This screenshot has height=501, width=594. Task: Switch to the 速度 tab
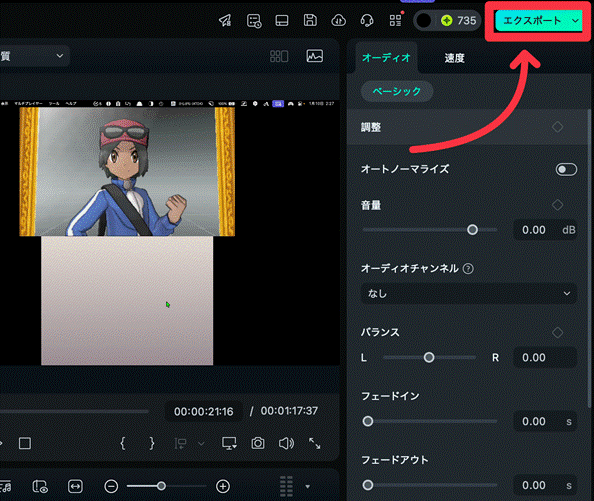coord(454,58)
